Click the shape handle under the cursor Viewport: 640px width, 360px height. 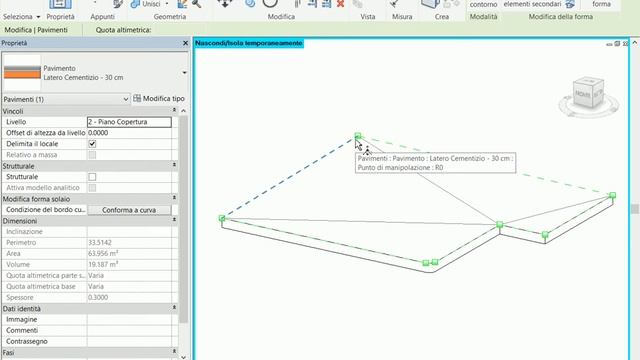(x=358, y=136)
